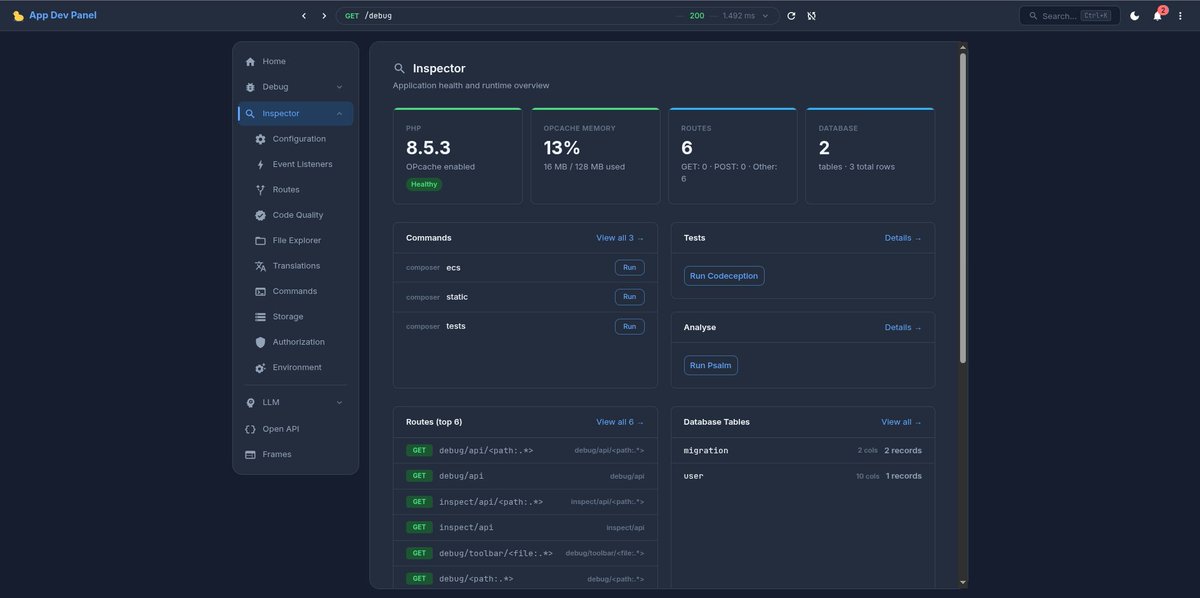Select Translations in the sidebar
Viewport: 1200px width, 598px height.
[296, 266]
